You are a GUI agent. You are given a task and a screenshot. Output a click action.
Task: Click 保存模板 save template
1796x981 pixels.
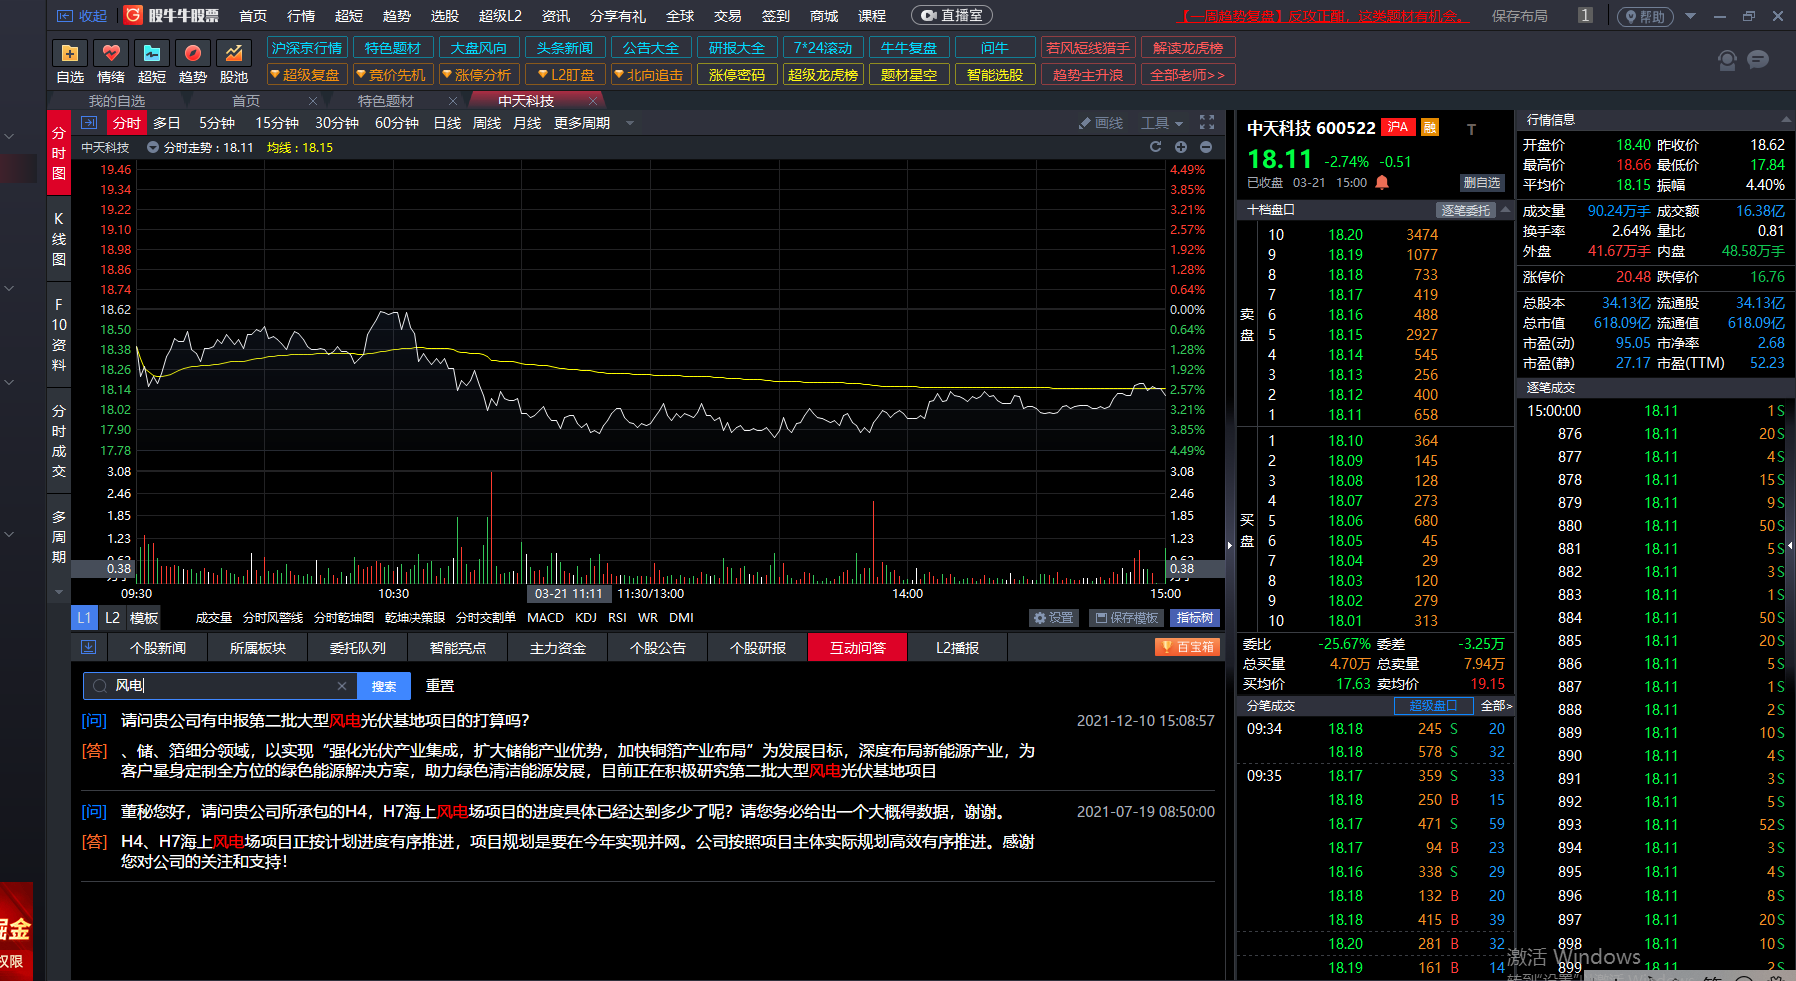(x=1127, y=618)
